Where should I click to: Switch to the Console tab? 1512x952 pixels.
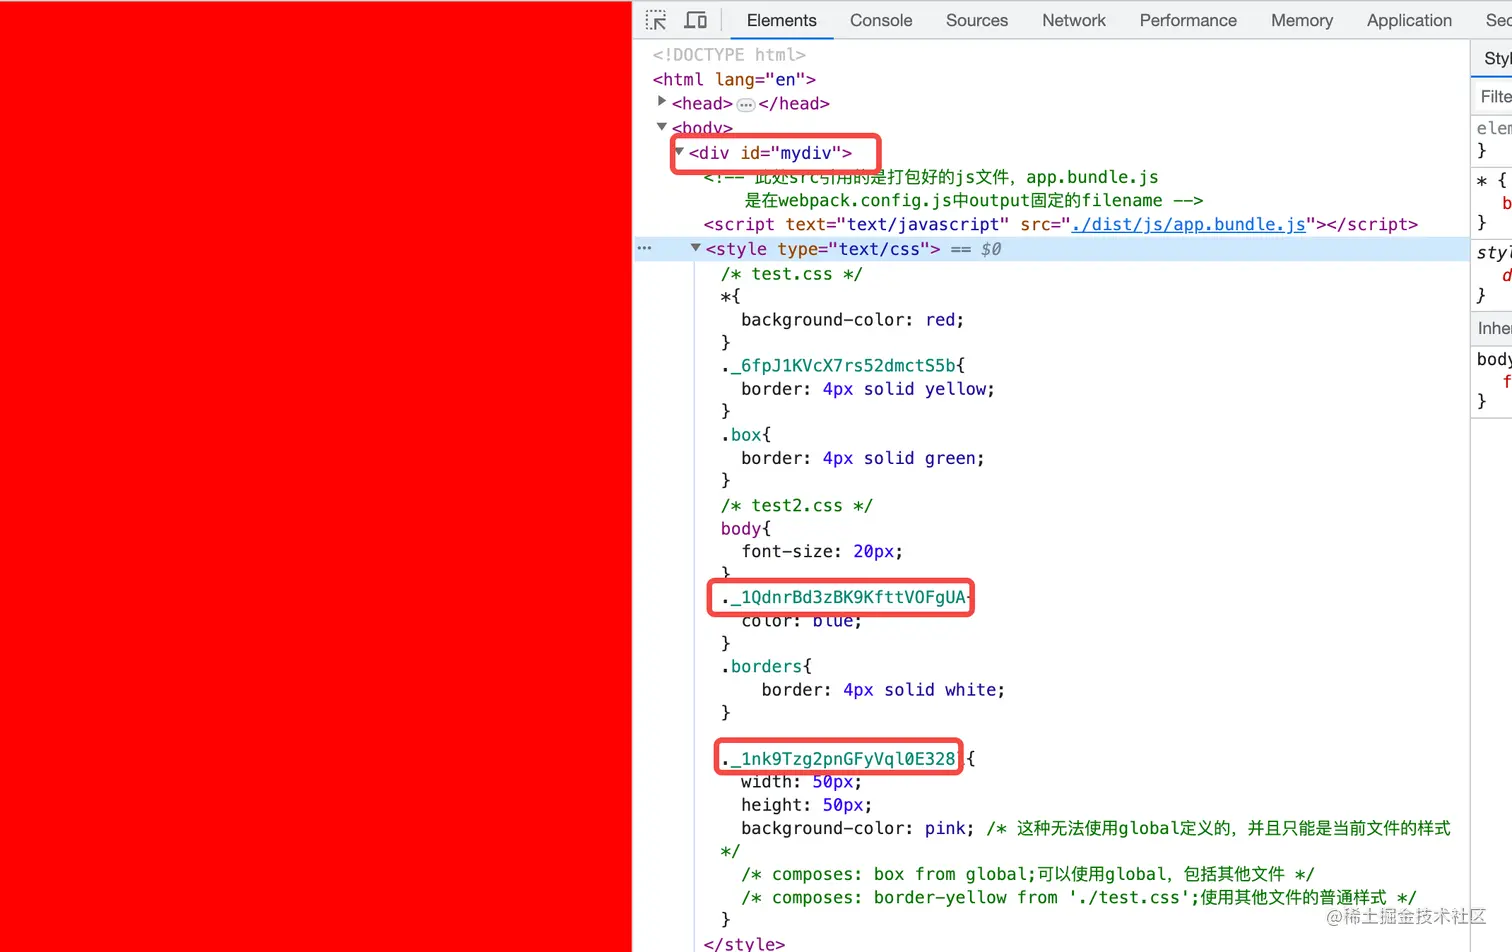[881, 20]
